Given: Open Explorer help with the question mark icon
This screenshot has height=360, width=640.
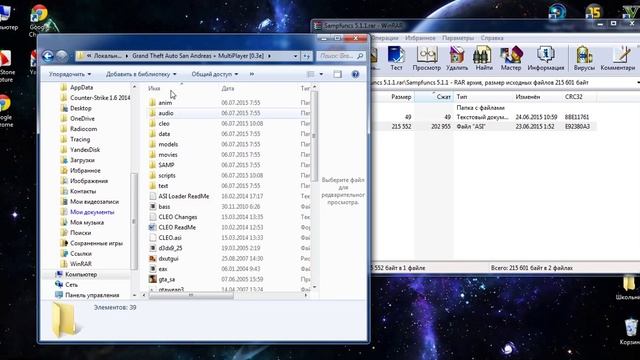Looking at the screenshot, I should (x=355, y=74).
